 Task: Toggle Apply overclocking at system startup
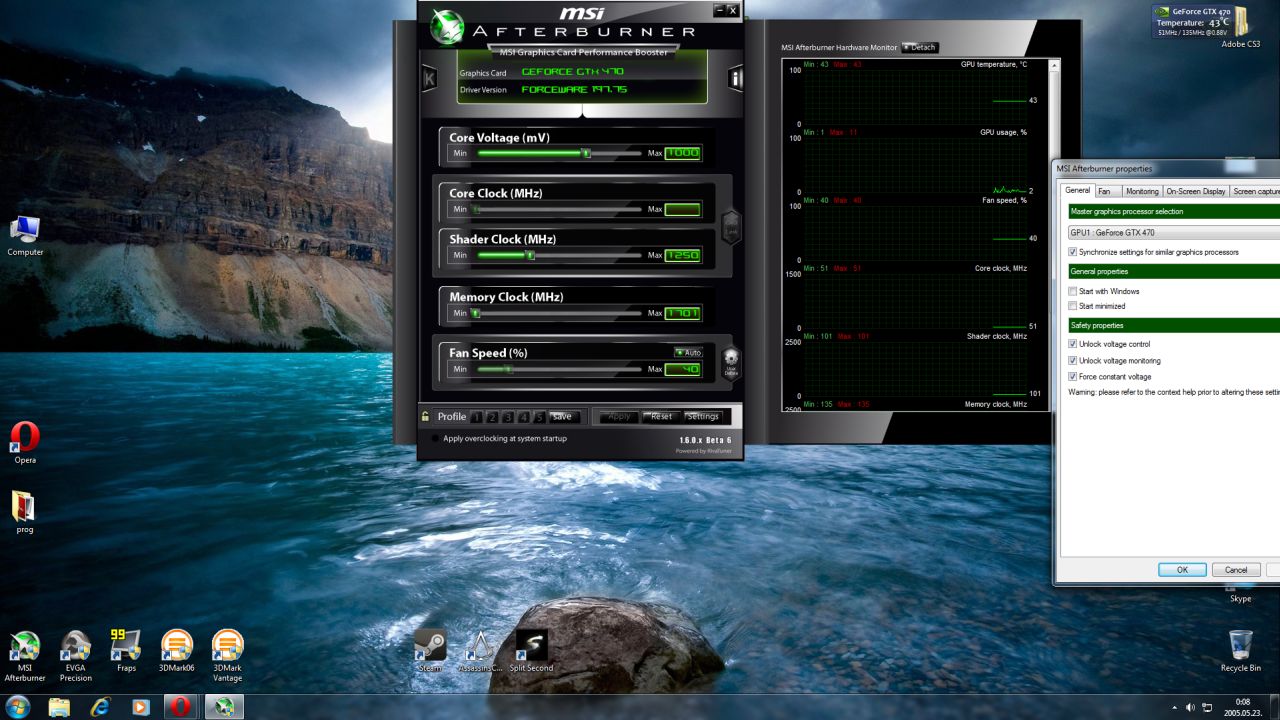435,438
